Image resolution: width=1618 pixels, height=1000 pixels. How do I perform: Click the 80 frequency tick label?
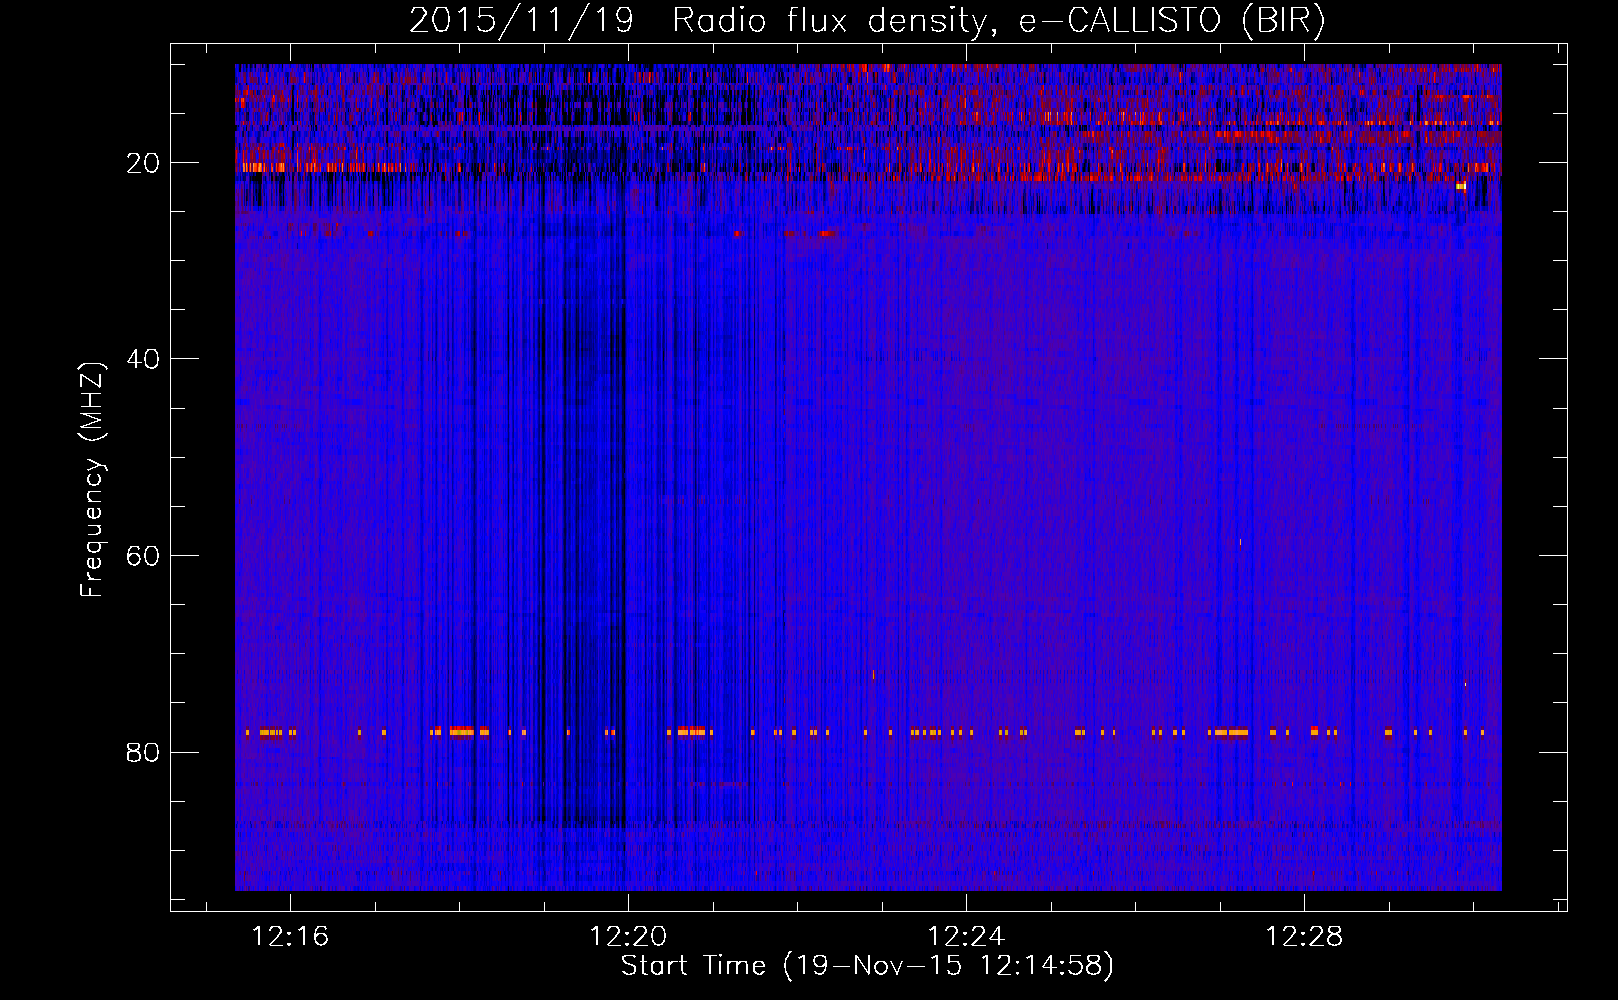[143, 752]
